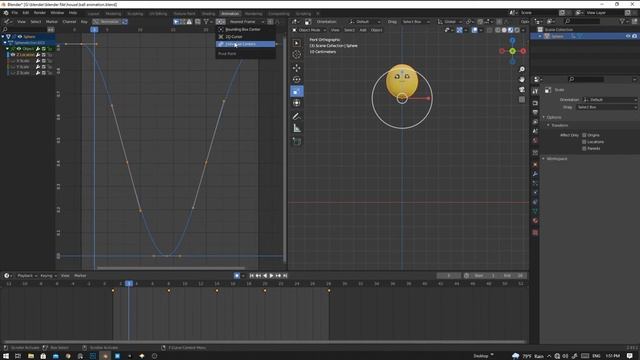Screen dimensions: 640x360
Task: Choose Individual Centers pivot option
Action: [245, 44]
